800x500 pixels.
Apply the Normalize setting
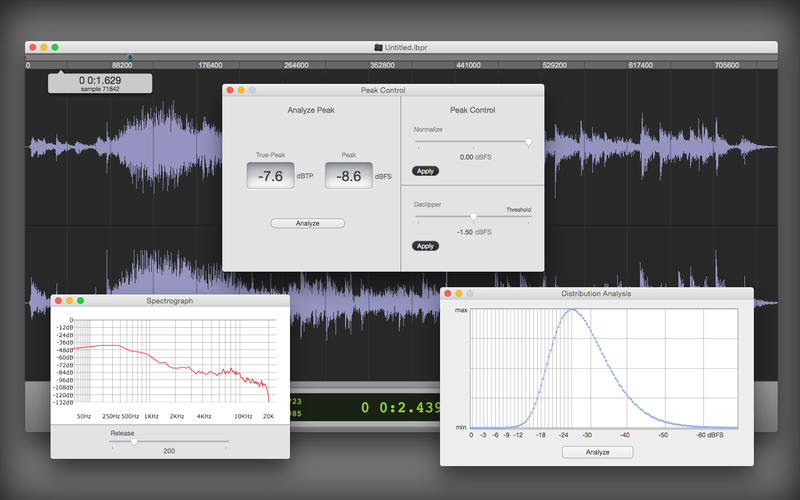425,171
